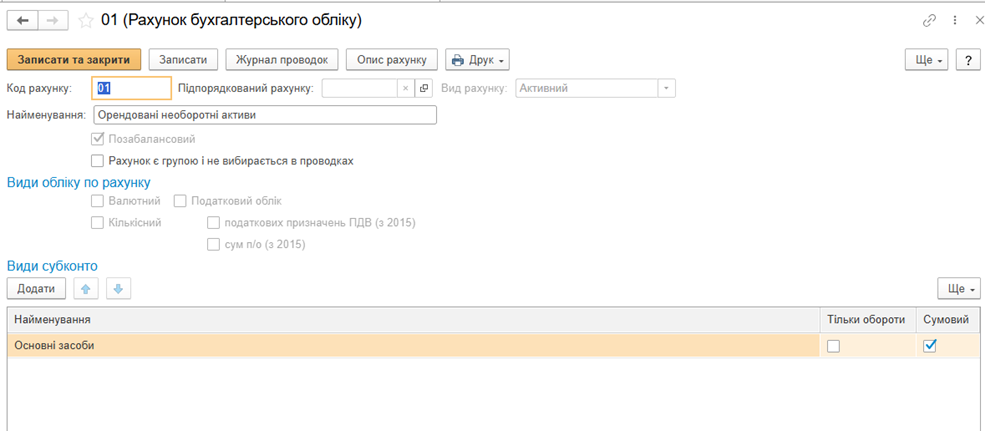Open Журнал проводок
This screenshot has width=985, height=431.
282,60
